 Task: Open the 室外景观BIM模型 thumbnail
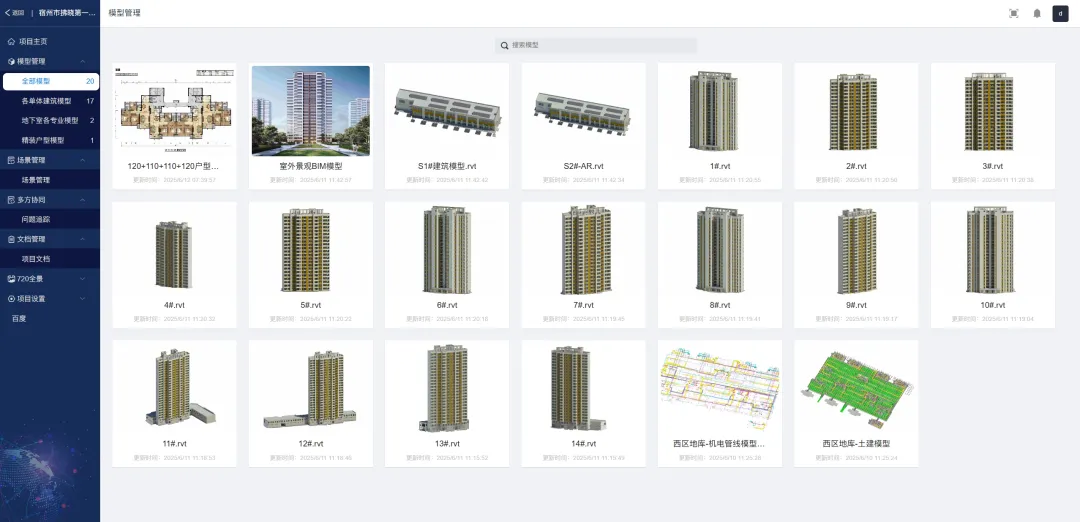point(311,111)
